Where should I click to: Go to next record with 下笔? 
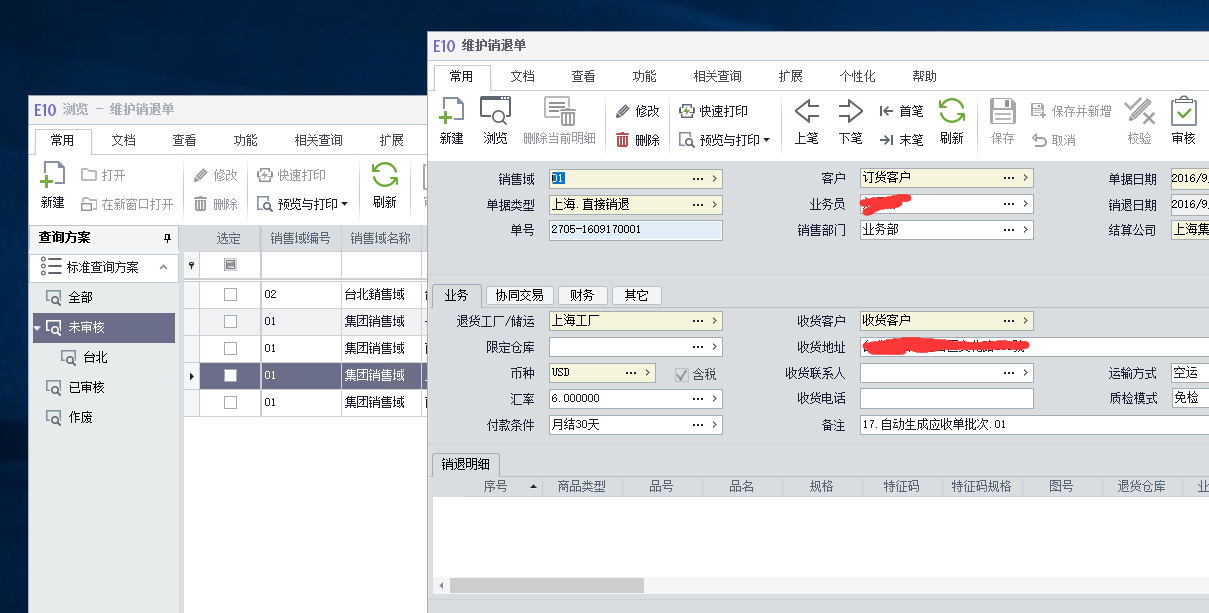[850, 120]
